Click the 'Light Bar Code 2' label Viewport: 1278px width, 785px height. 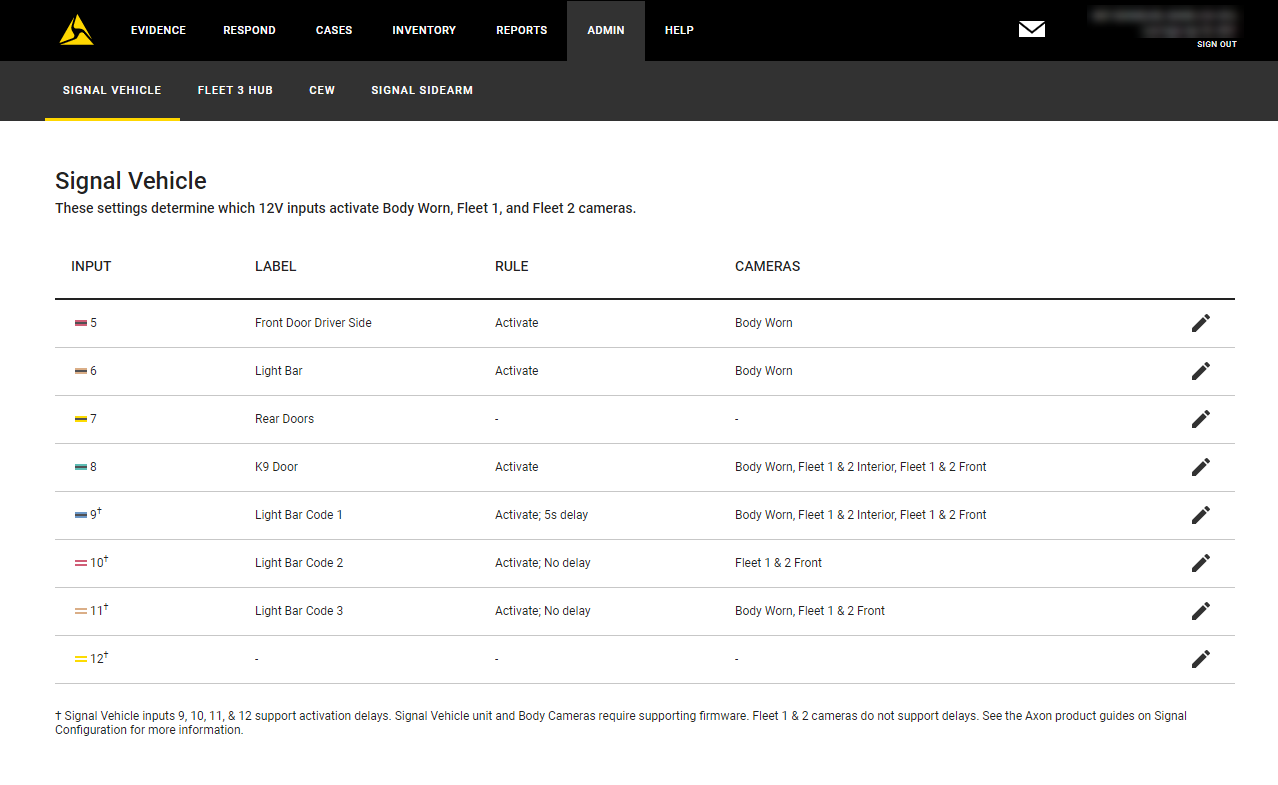coord(299,563)
